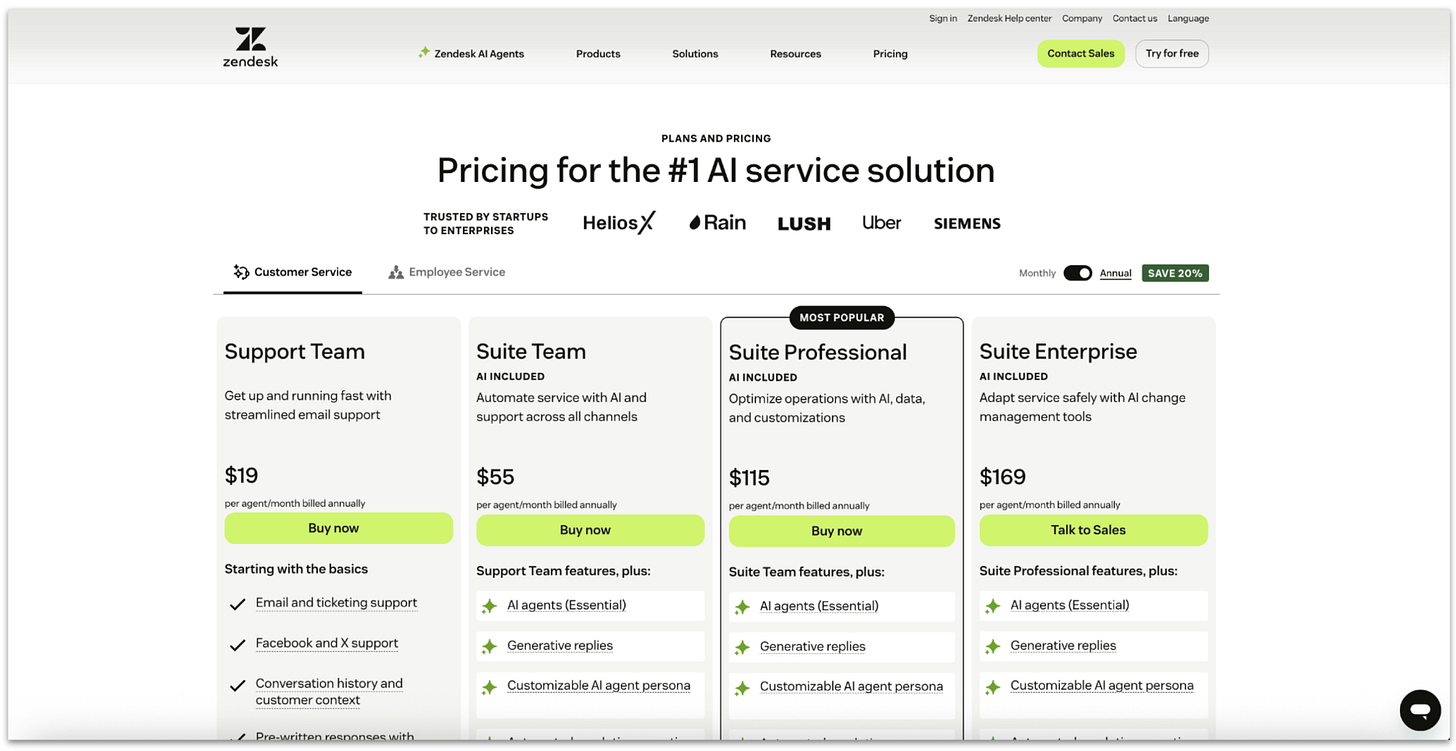The image size is (1456, 751).
Task: Click the SAVE 20% badge
Action: click(x=1175, y=273)
